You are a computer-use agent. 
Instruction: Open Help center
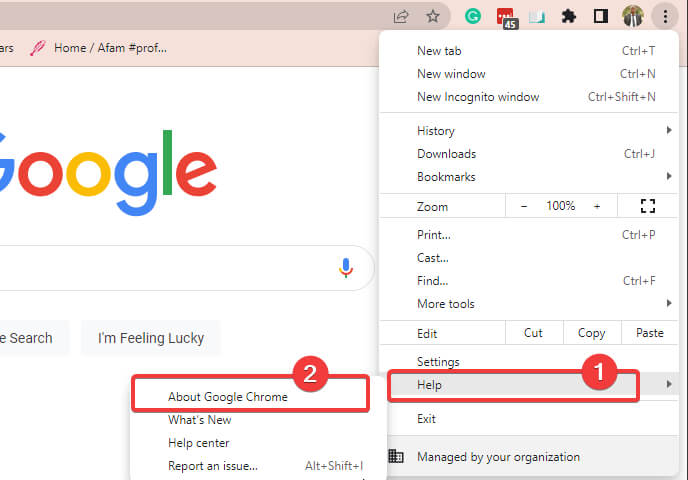point(259,443)
